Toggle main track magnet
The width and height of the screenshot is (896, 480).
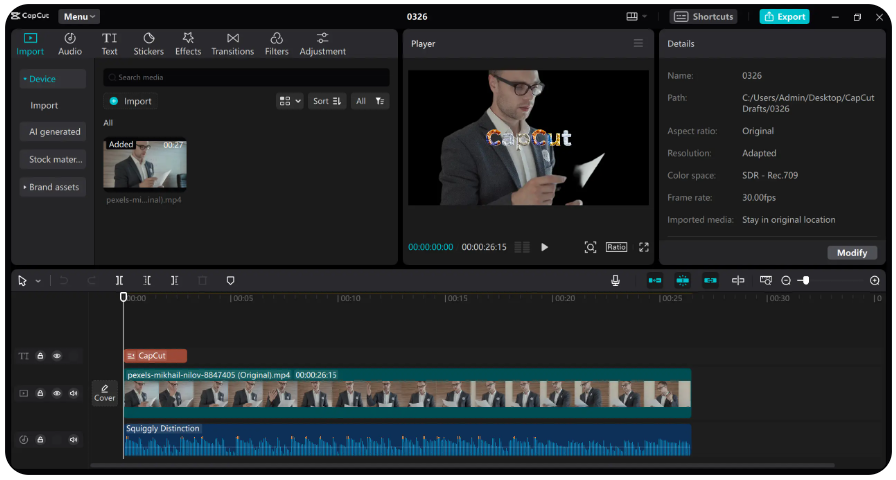[x=655, y=281]
